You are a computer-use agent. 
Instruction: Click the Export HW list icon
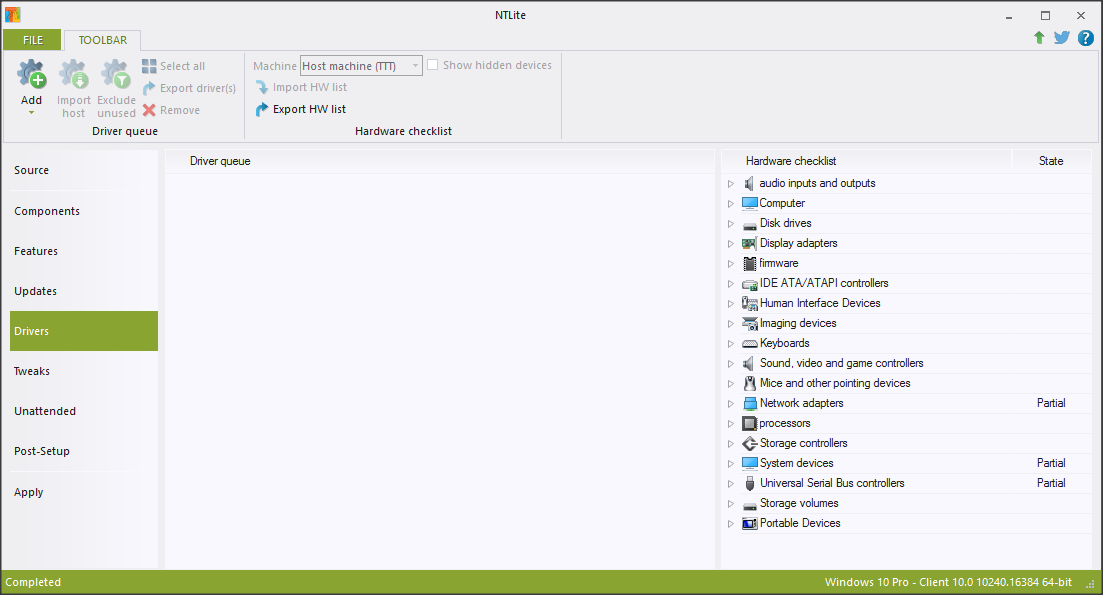263,109
